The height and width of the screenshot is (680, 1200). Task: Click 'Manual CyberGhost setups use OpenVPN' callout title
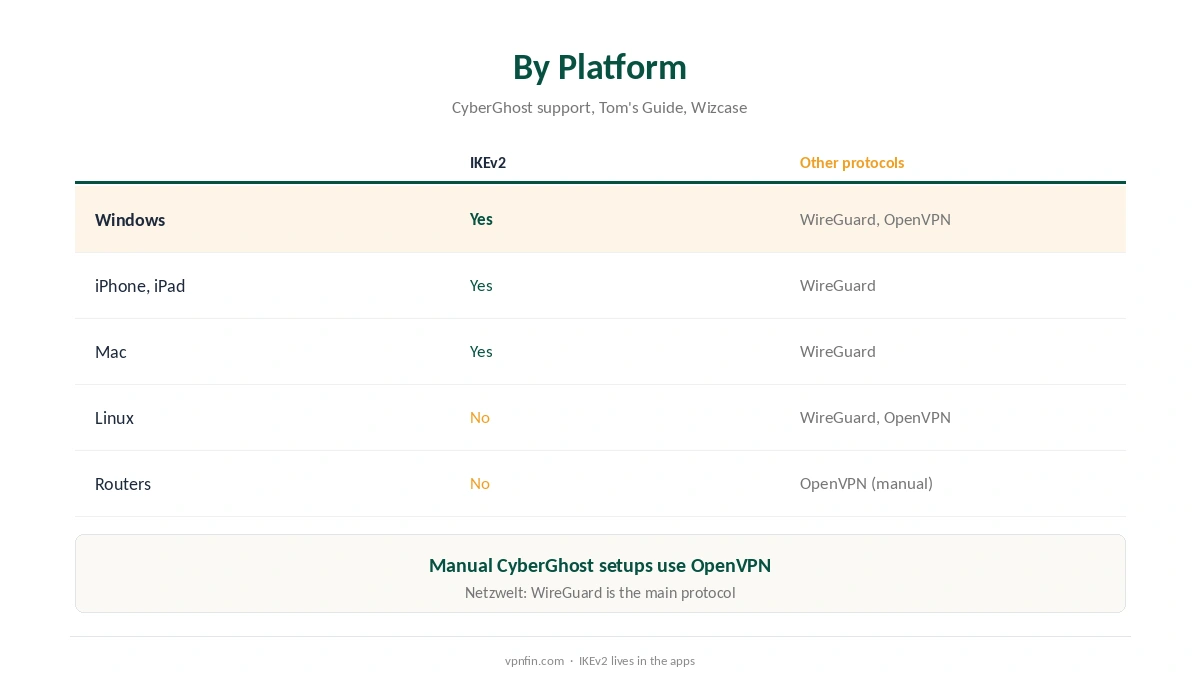pos(600,565)
